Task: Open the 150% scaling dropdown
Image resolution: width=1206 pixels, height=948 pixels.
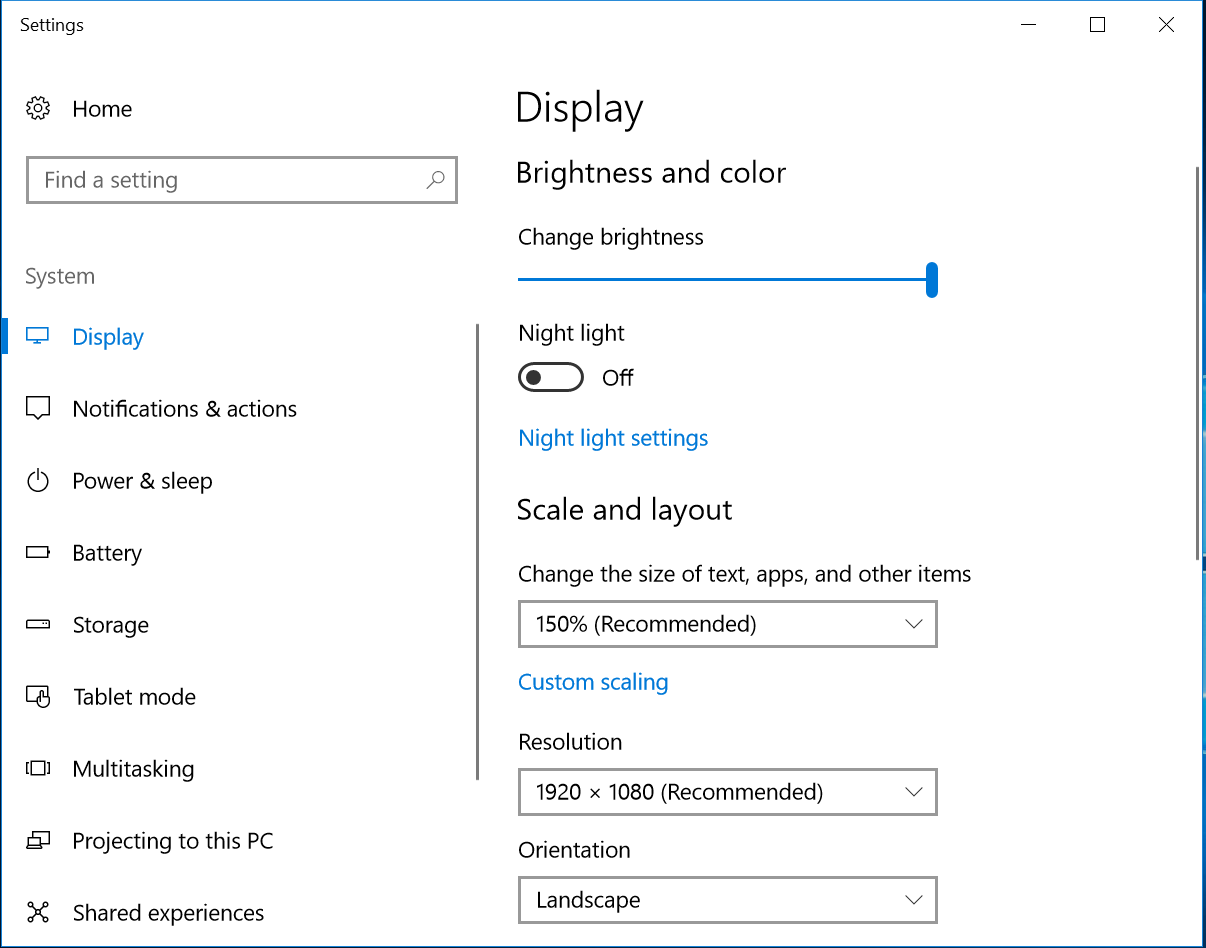Action: (x=727, y=624)
